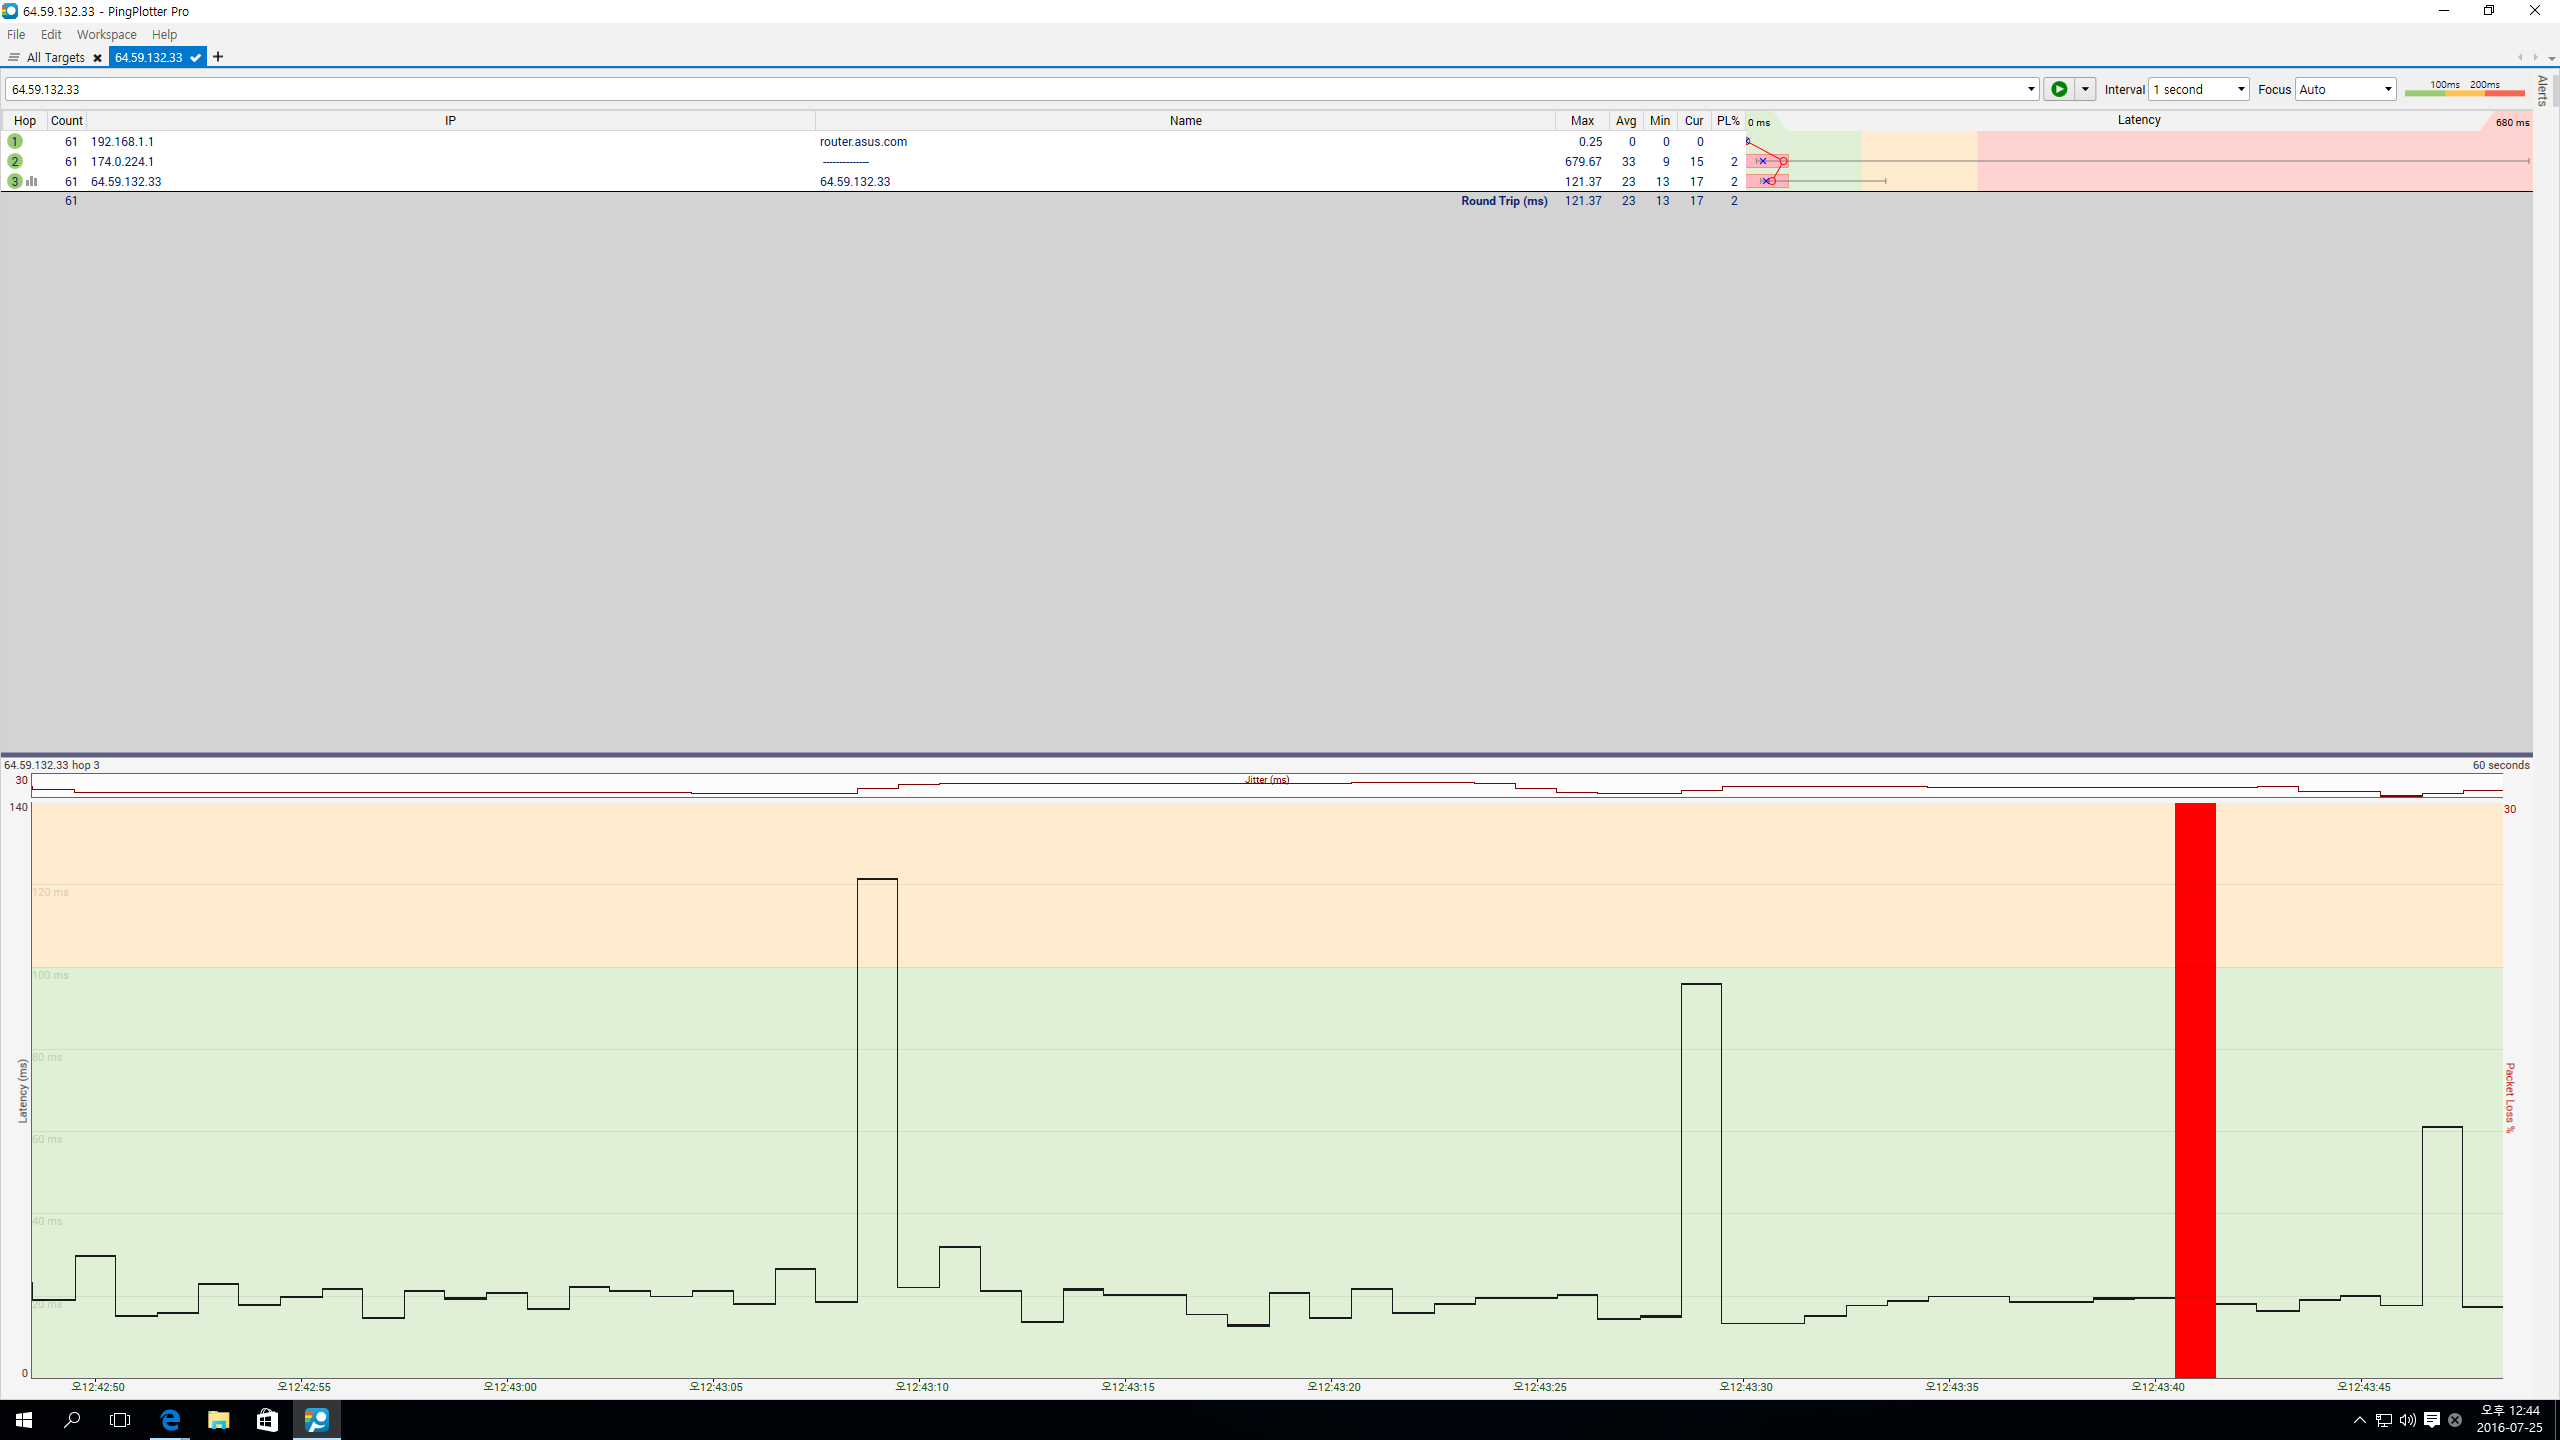This screenshot has height=1440, width=2560.
Task: Click the 64.59.132.33 hop 3 timeline title
Action: (52, 765)
